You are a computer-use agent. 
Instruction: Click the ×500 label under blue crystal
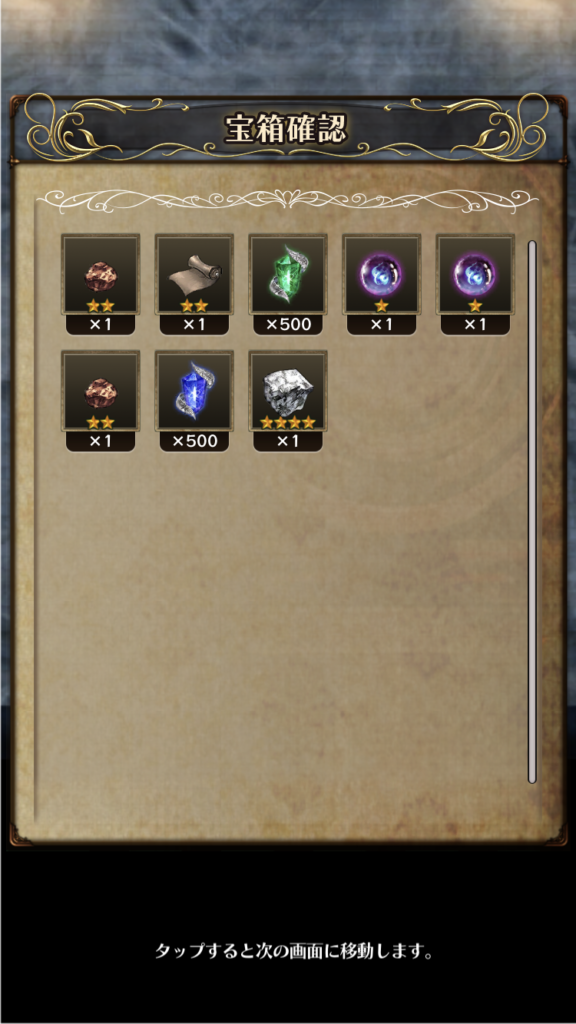click(194, 441)
